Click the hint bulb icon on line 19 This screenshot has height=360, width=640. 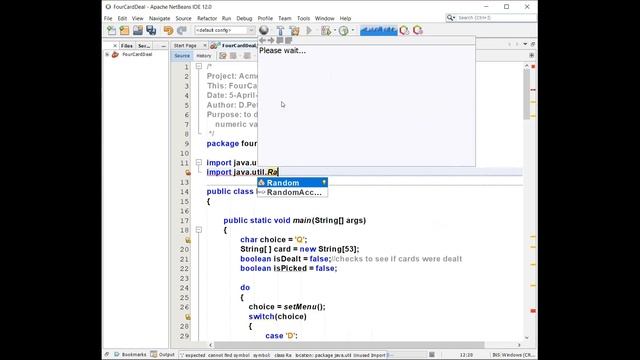(188, 240)
